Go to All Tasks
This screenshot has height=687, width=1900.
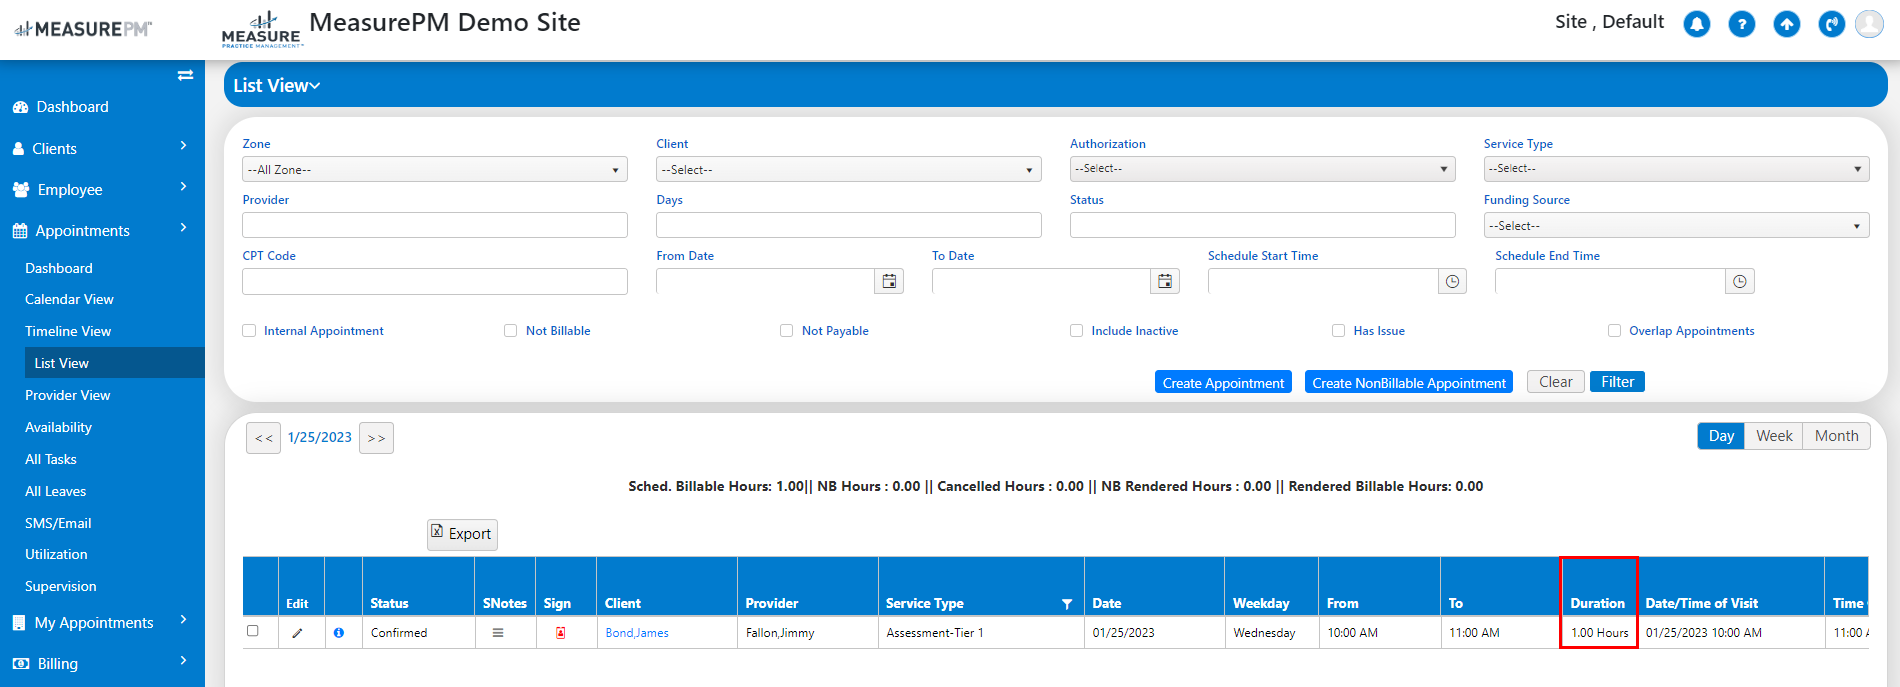click(51, 459)
